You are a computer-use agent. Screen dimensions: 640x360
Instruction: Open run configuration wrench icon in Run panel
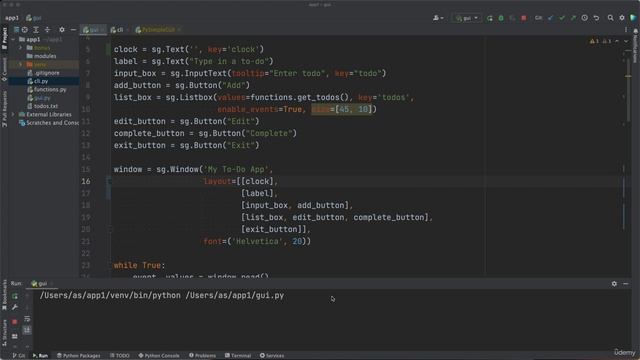coord(15,307)
